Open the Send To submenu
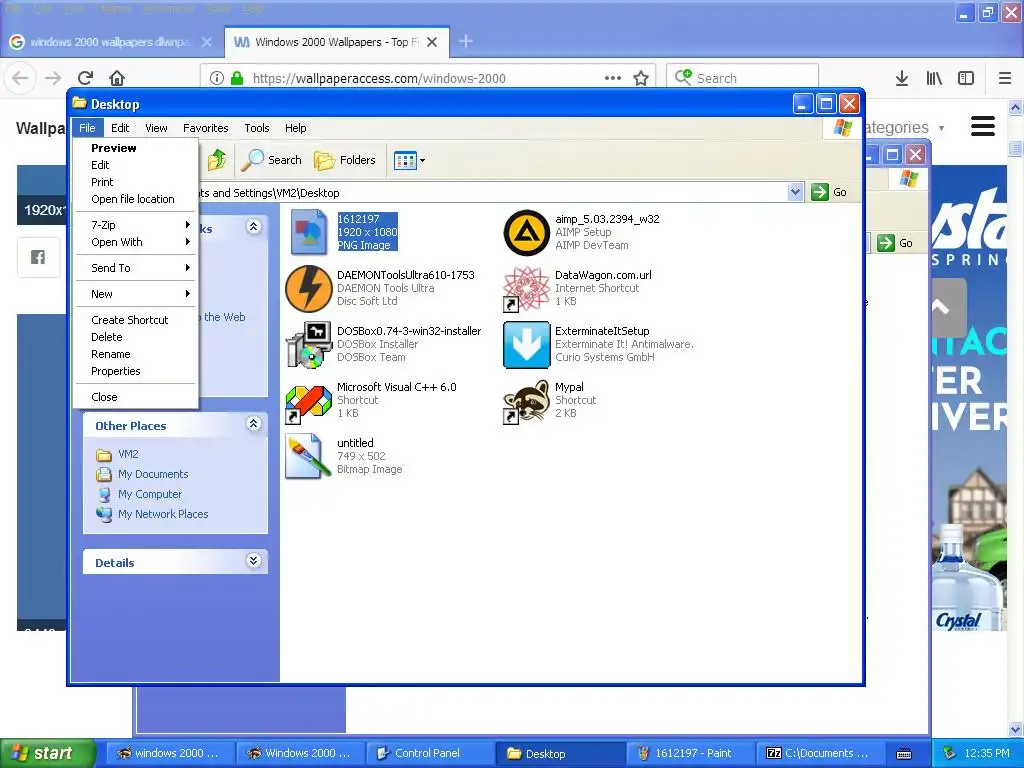1024x768 pixels. coord(136,268)
